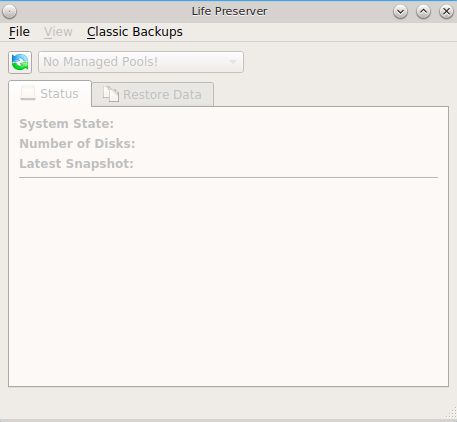The height and width of the screenshot is (422, 457).
Task: Click the Life Preserver title bar text
Action: coord(229,11)
